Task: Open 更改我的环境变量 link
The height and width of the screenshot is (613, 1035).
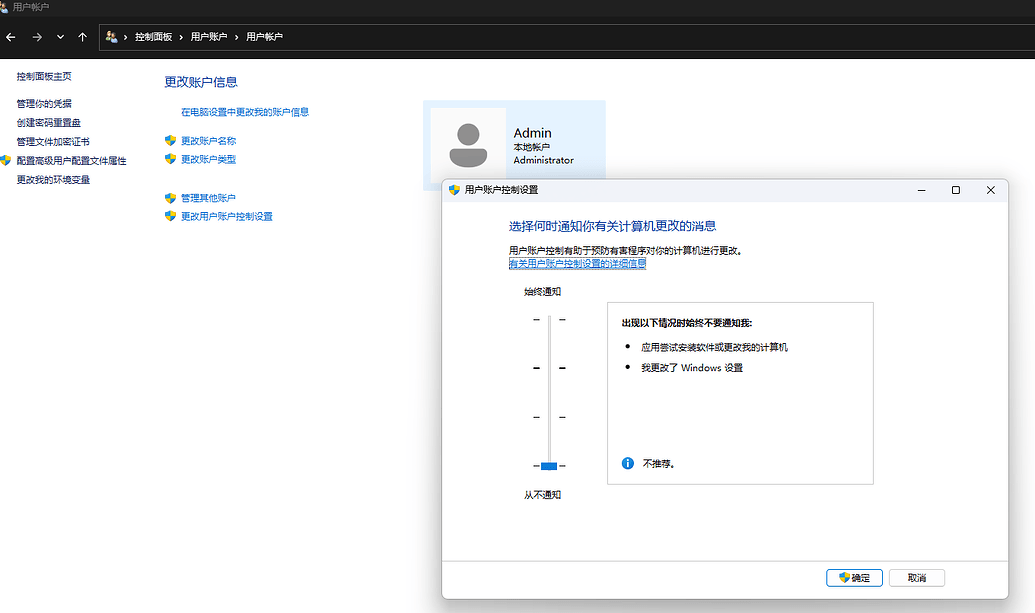Action: [53, 179]
